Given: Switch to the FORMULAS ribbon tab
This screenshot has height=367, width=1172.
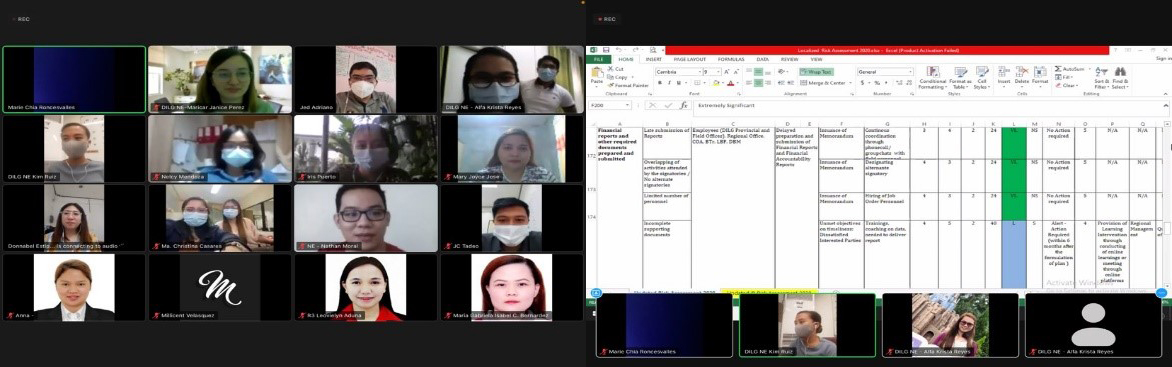Looking at the screenshot, I should [x=731, y=59].
